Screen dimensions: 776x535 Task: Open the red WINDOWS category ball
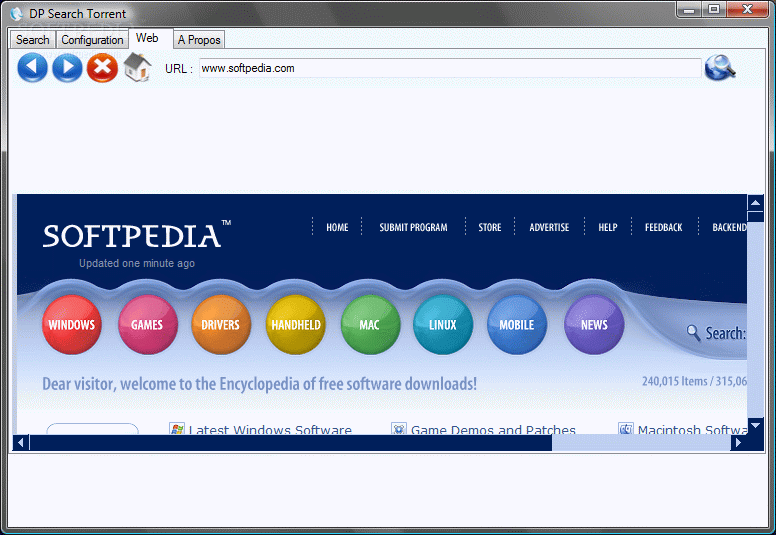72,325
